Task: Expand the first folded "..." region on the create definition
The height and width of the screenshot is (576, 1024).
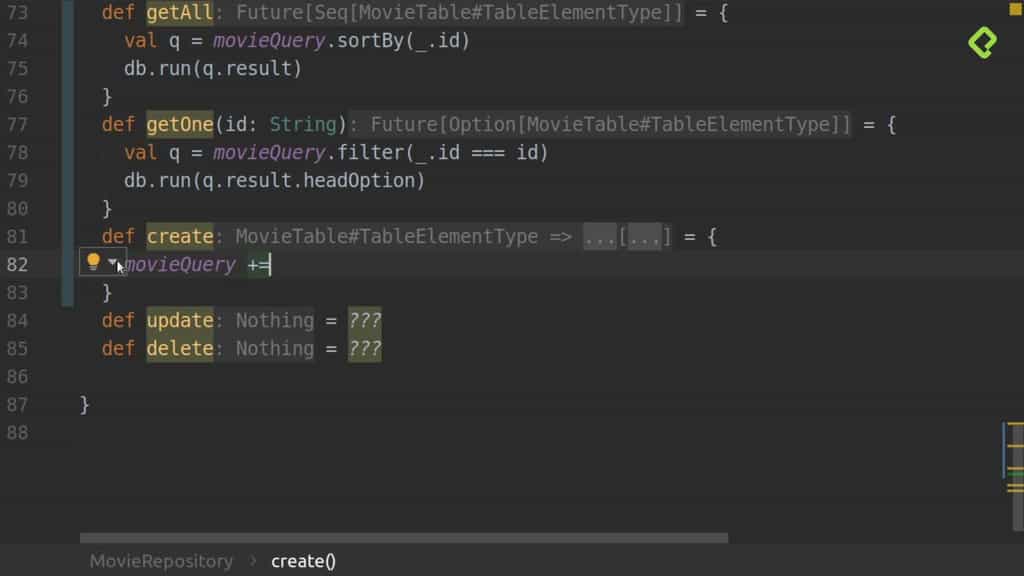Action: (x=599, y=236)
